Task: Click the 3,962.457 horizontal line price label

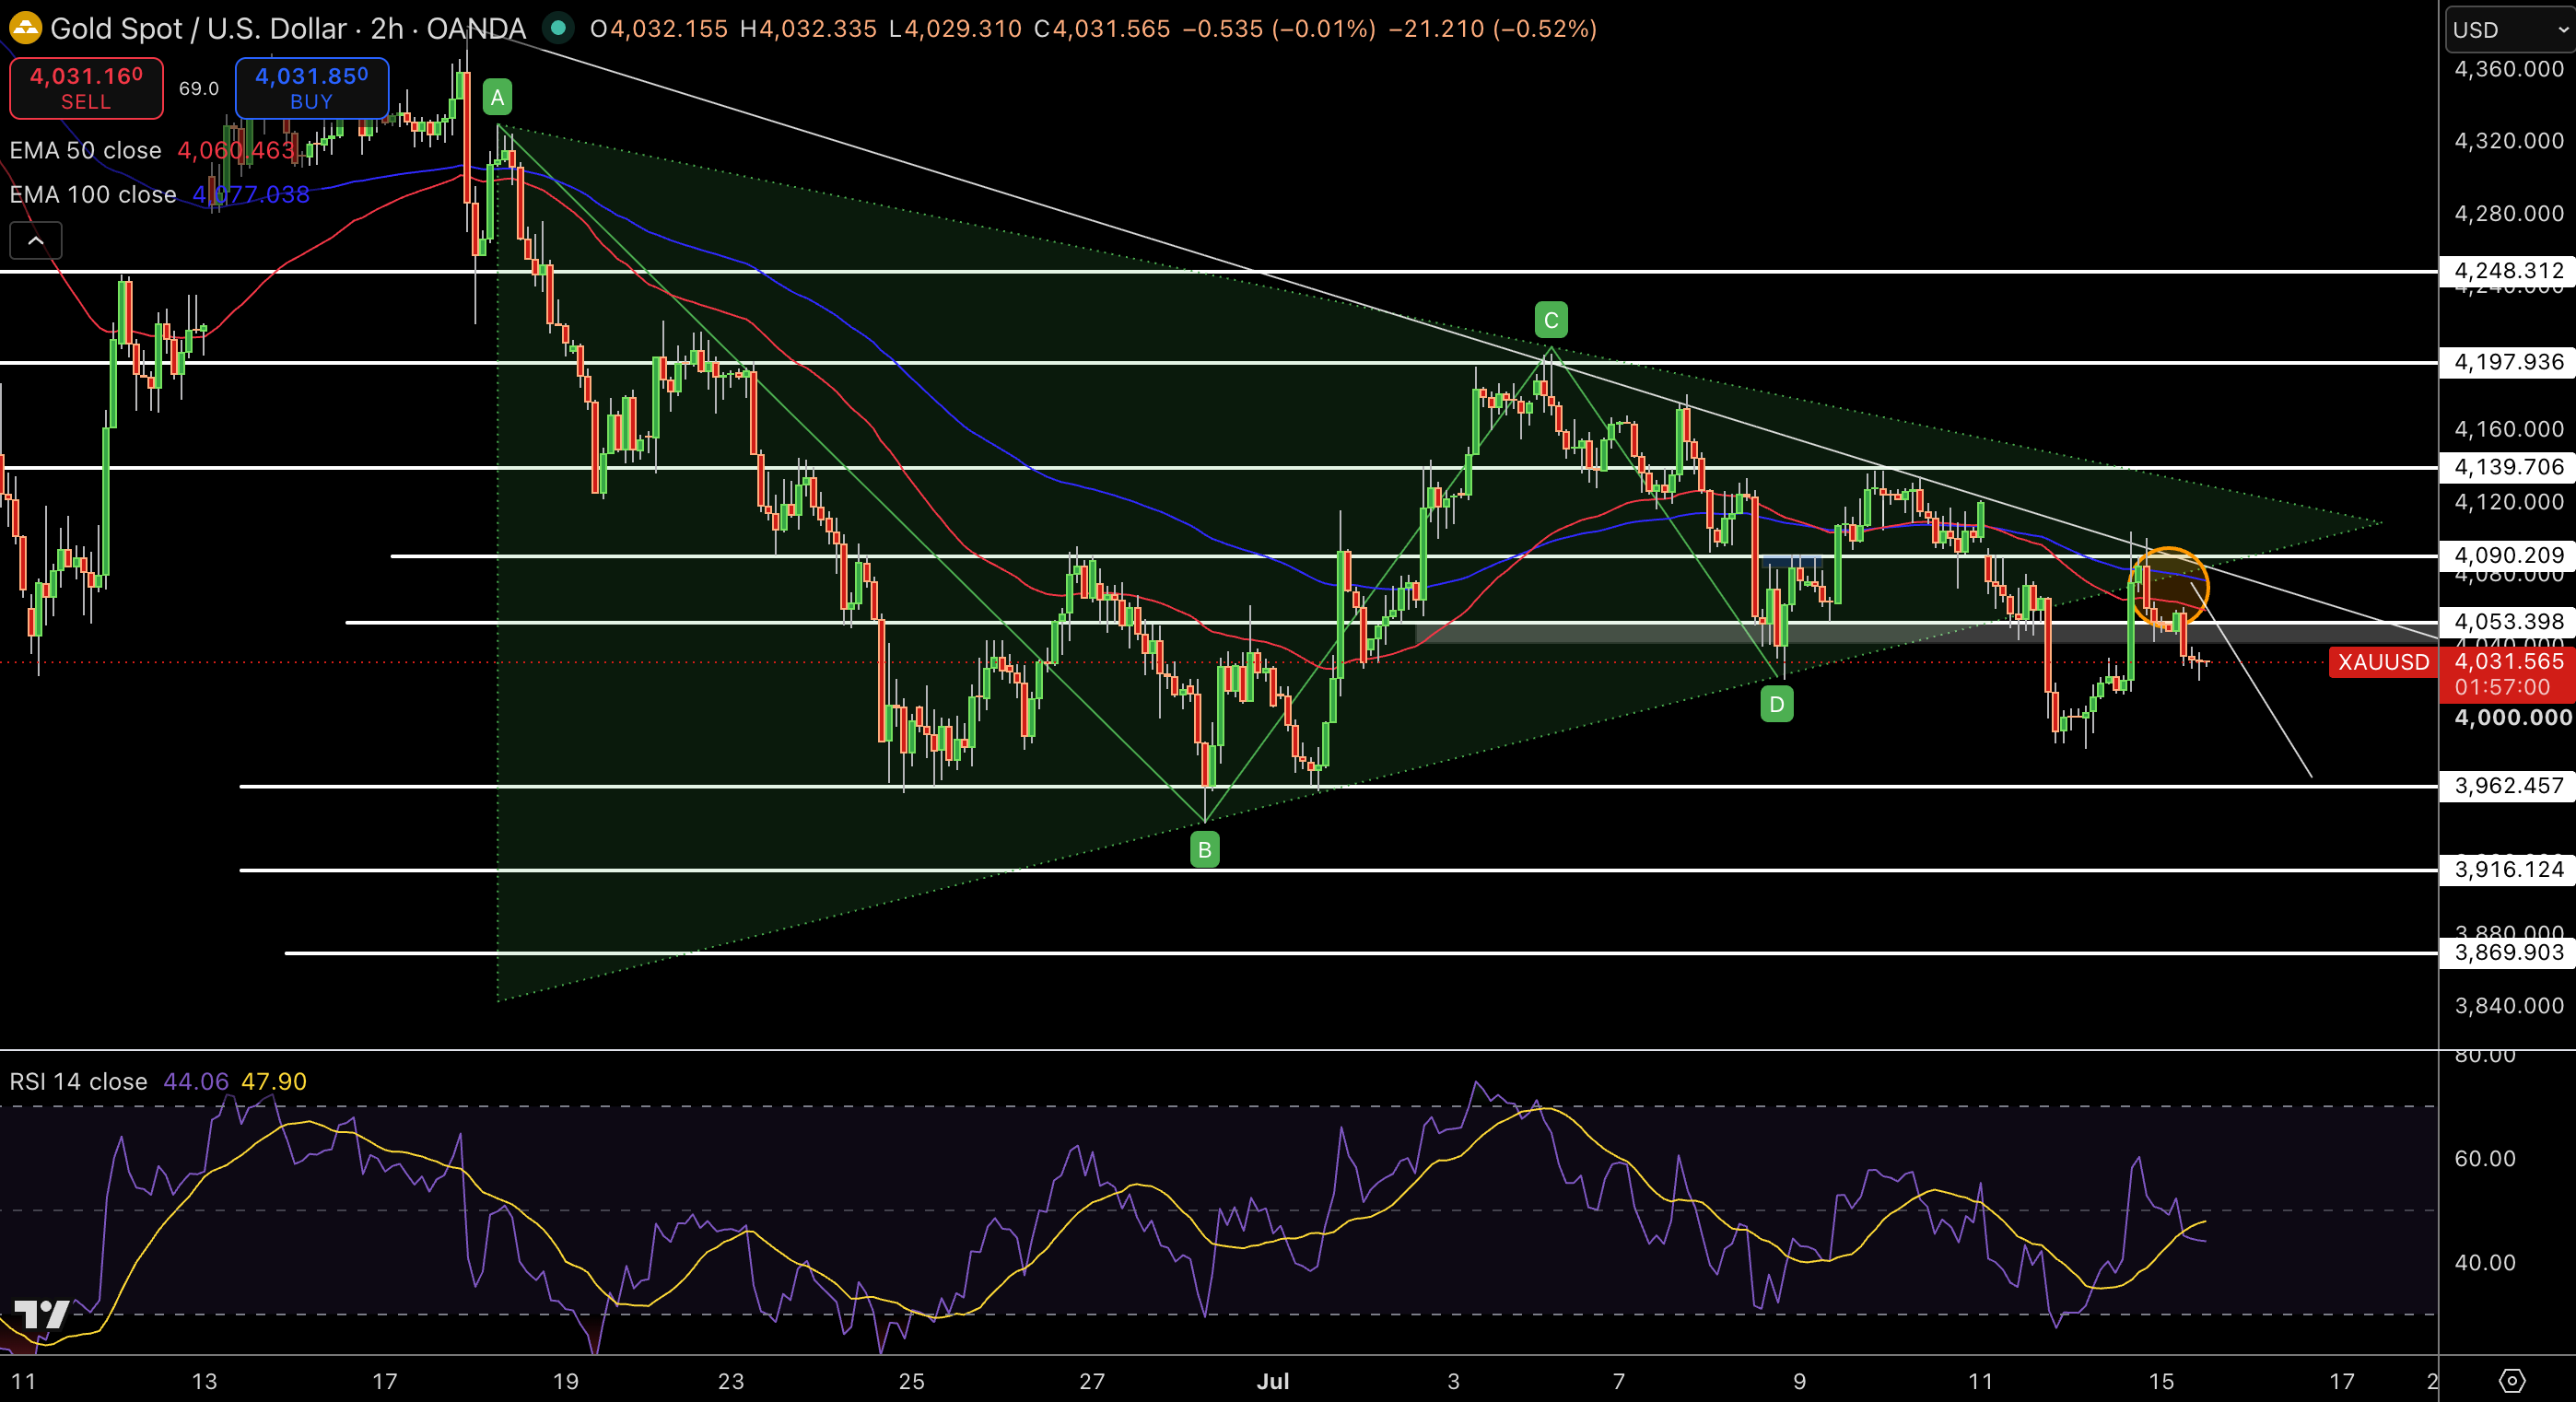Action: click(2508, 786)
